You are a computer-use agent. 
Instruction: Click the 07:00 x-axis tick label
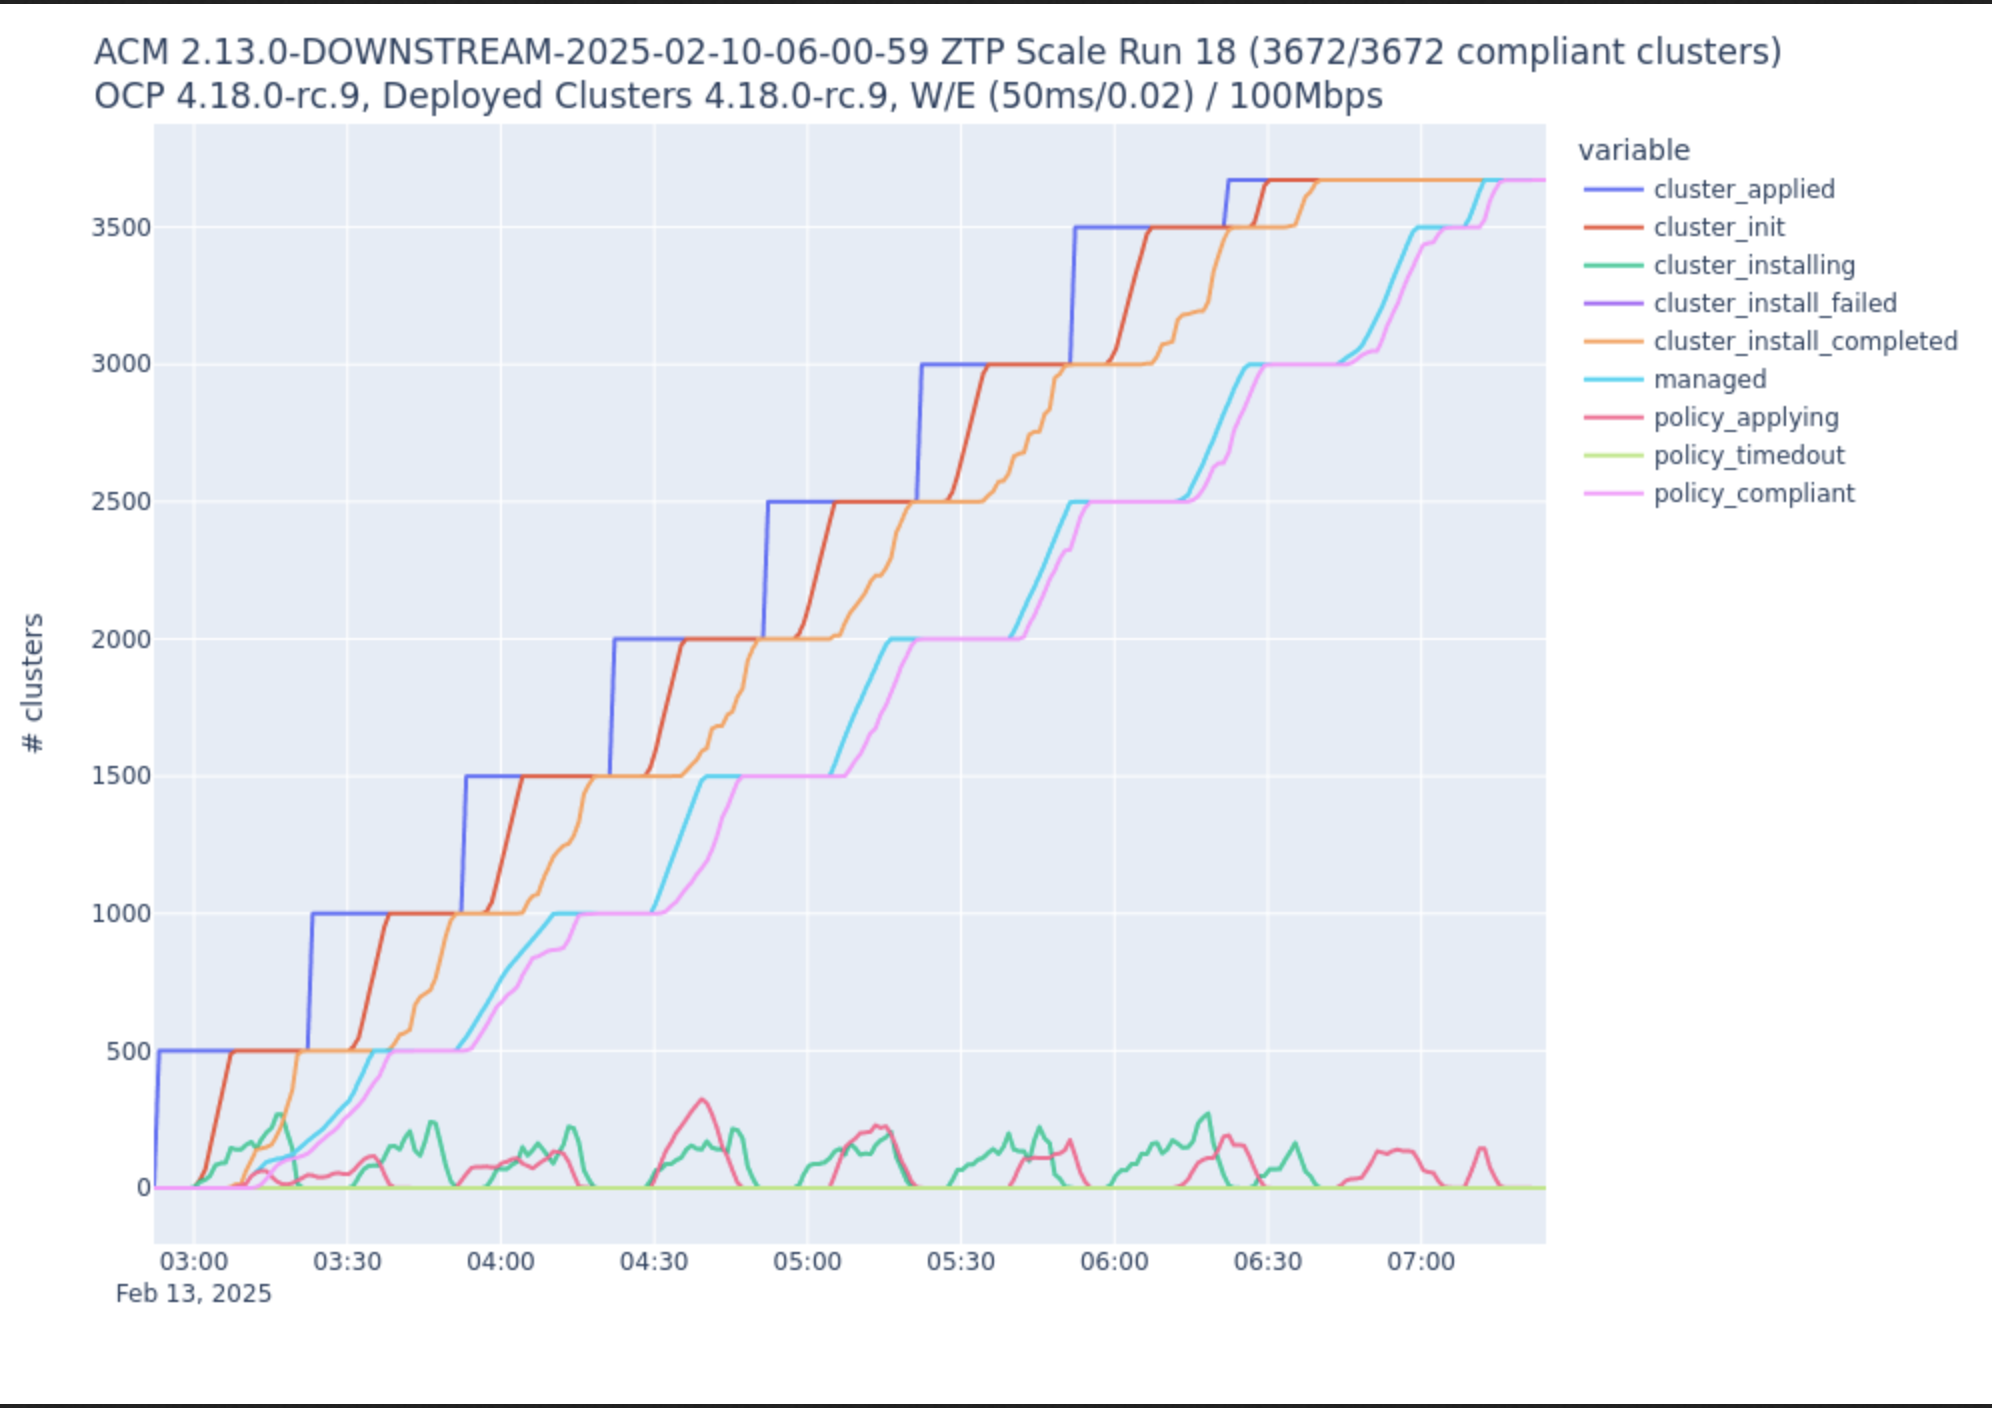pos(1420,1261)
